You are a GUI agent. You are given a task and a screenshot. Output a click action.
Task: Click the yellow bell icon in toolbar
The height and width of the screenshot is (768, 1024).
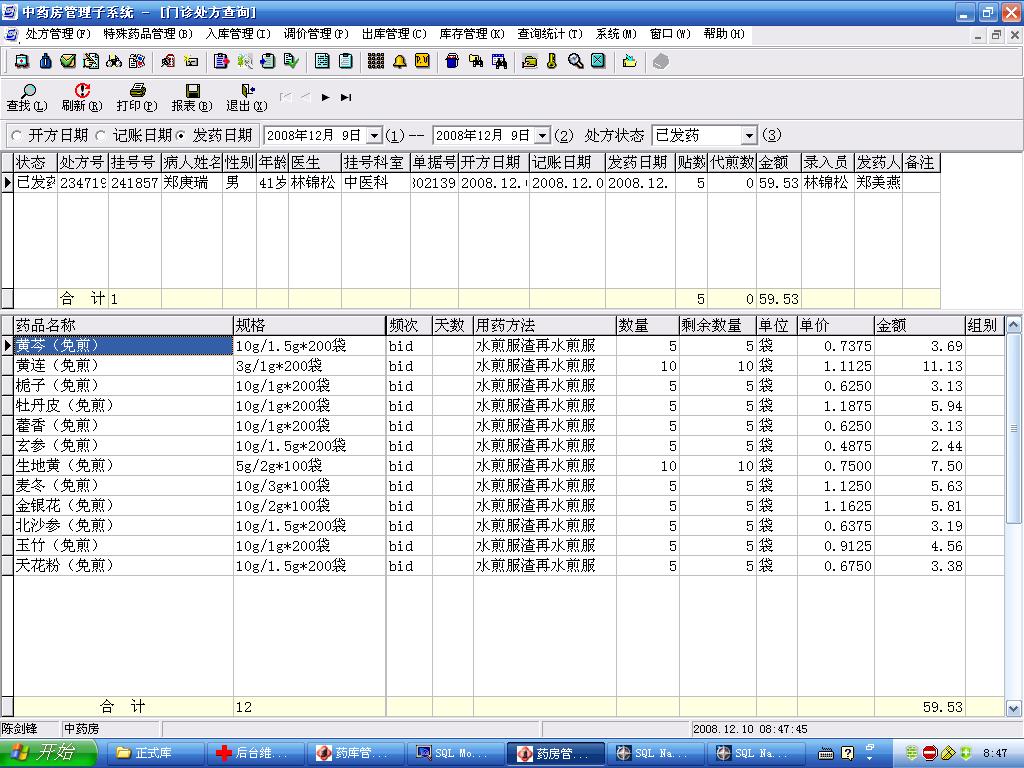click(x=399, y=61)
